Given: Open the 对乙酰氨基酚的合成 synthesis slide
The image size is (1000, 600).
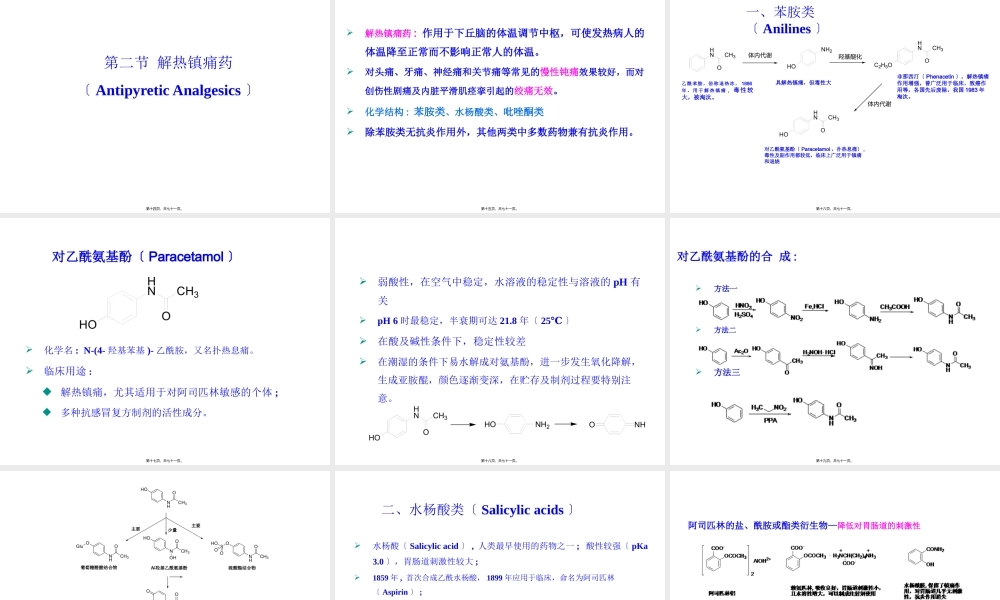Looking at the screenshot, I should (835, 340).
